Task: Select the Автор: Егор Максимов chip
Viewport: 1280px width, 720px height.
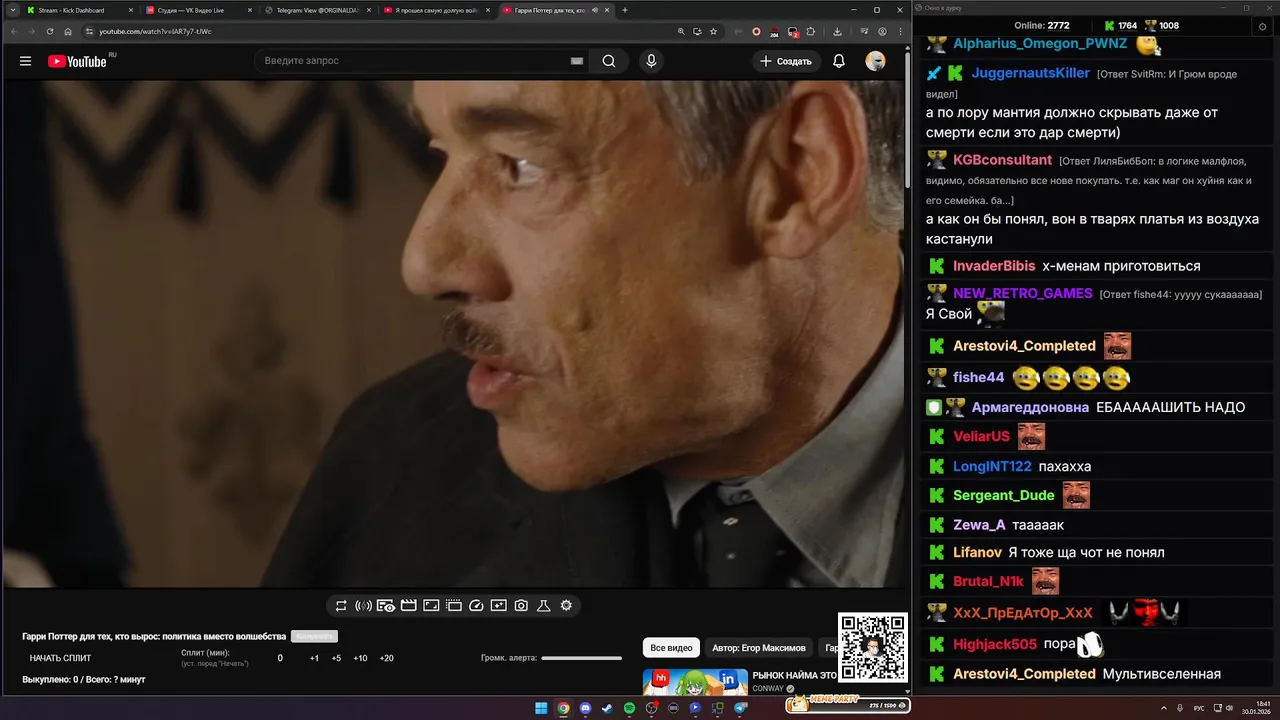Action: (758, 648)
